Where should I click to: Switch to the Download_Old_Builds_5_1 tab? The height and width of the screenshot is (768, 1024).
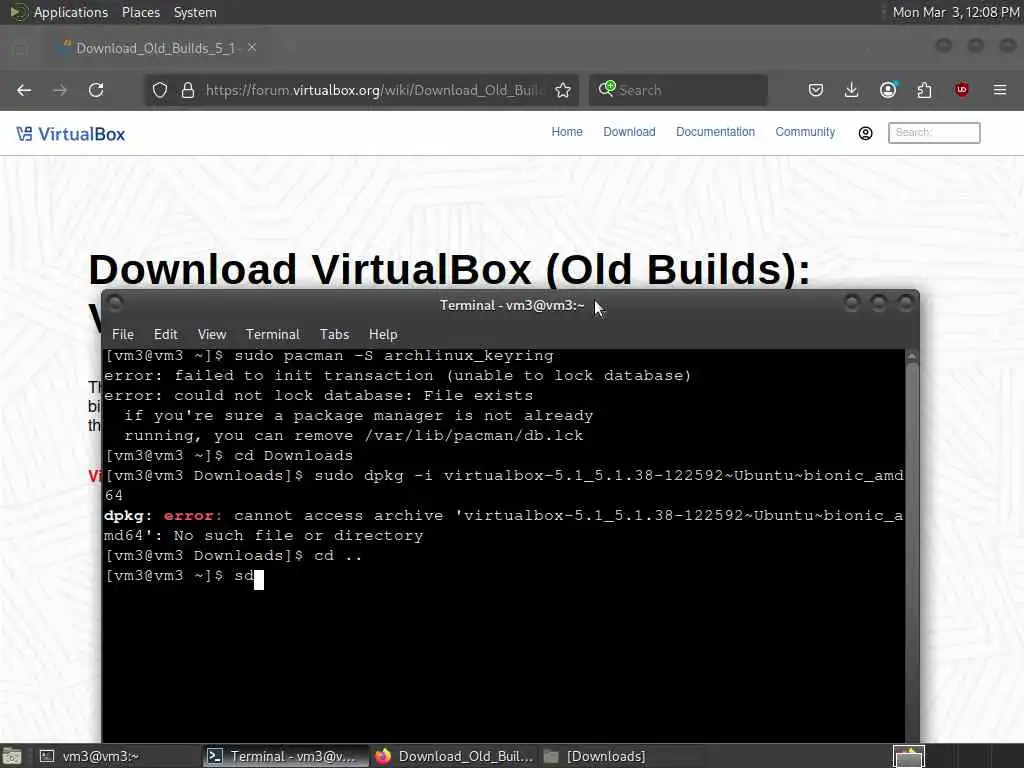(x=155, y=48)
